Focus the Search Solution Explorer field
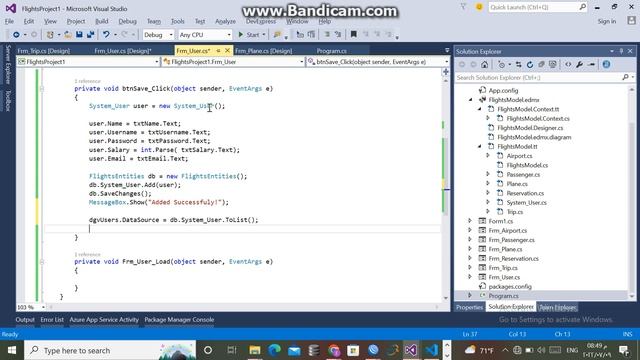 (538, 77)
